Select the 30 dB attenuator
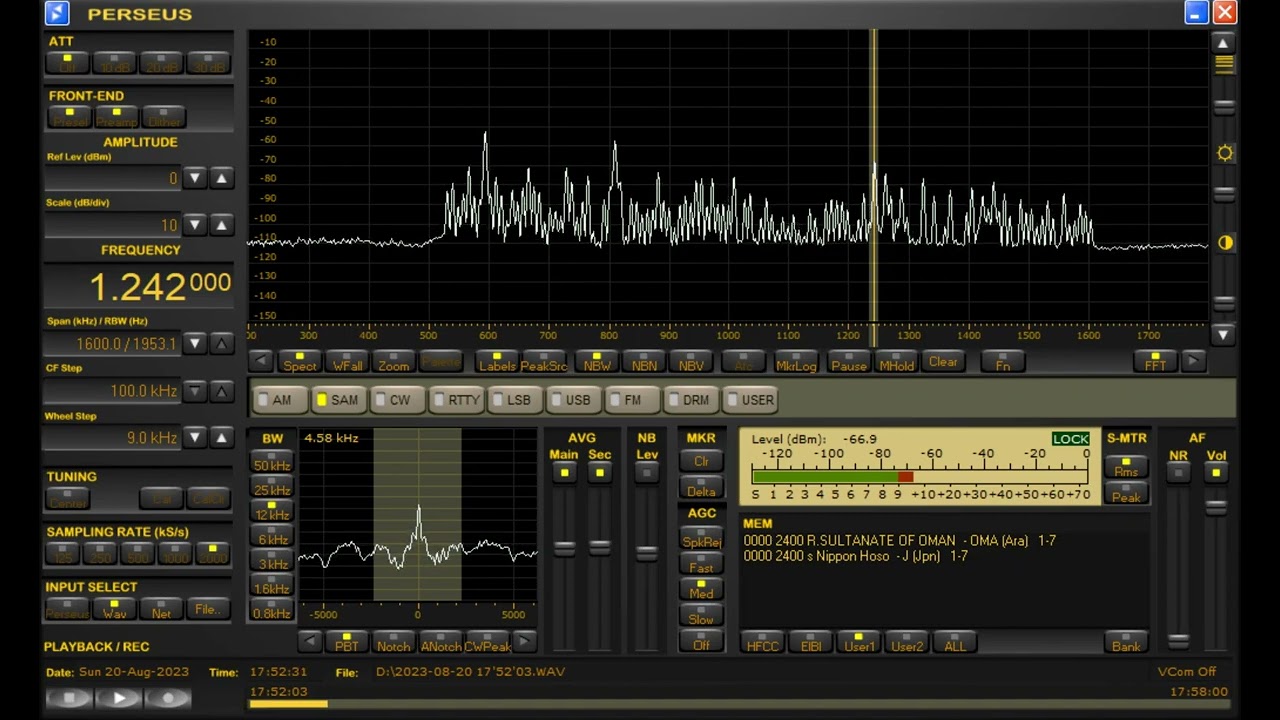Screen dimensions: 1280x720 click(208, 63)
